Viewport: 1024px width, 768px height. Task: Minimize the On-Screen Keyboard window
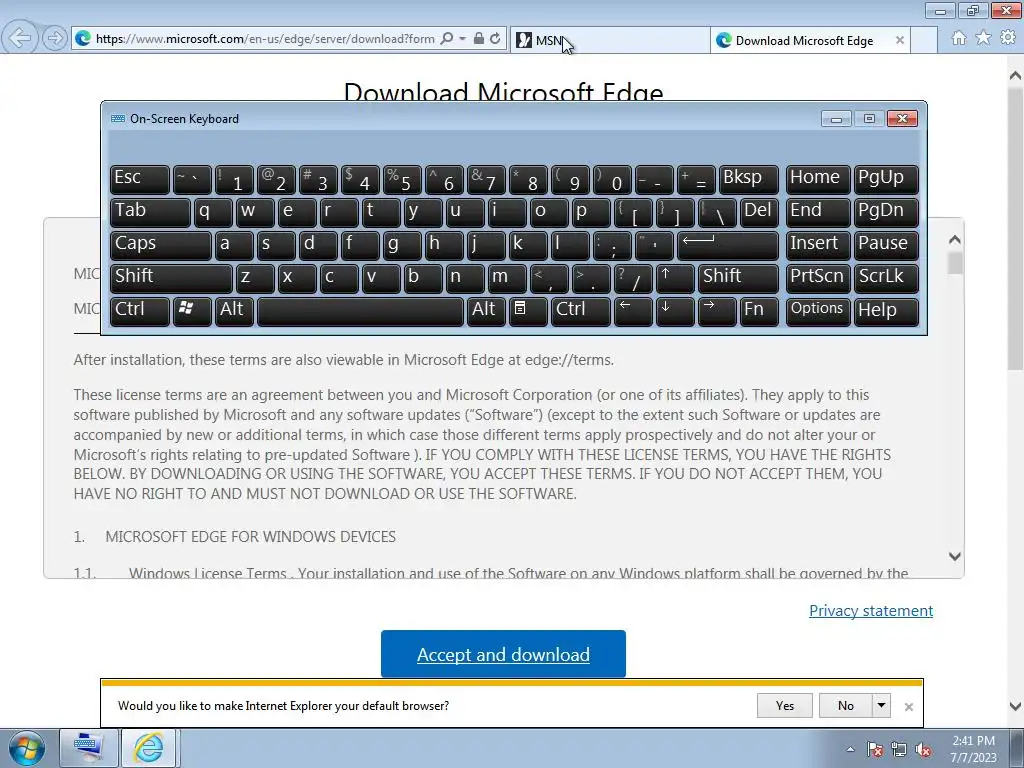[836, 118]
